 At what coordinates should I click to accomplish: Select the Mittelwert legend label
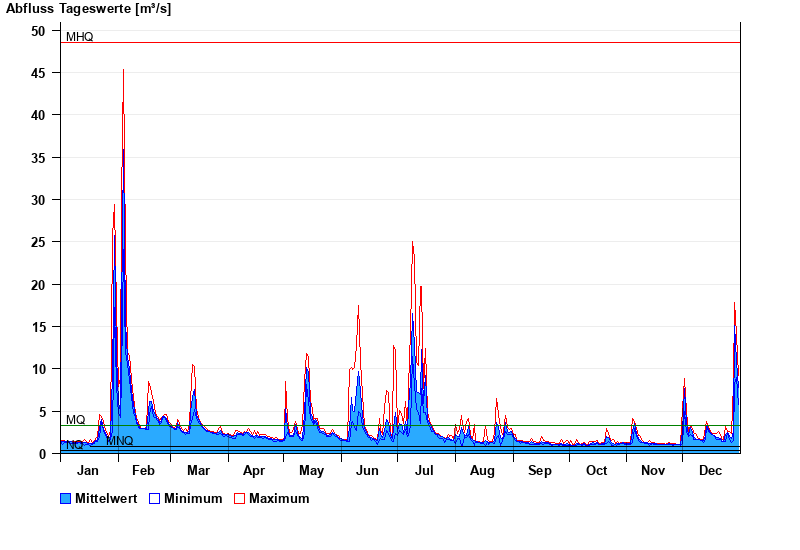(105, 498)
